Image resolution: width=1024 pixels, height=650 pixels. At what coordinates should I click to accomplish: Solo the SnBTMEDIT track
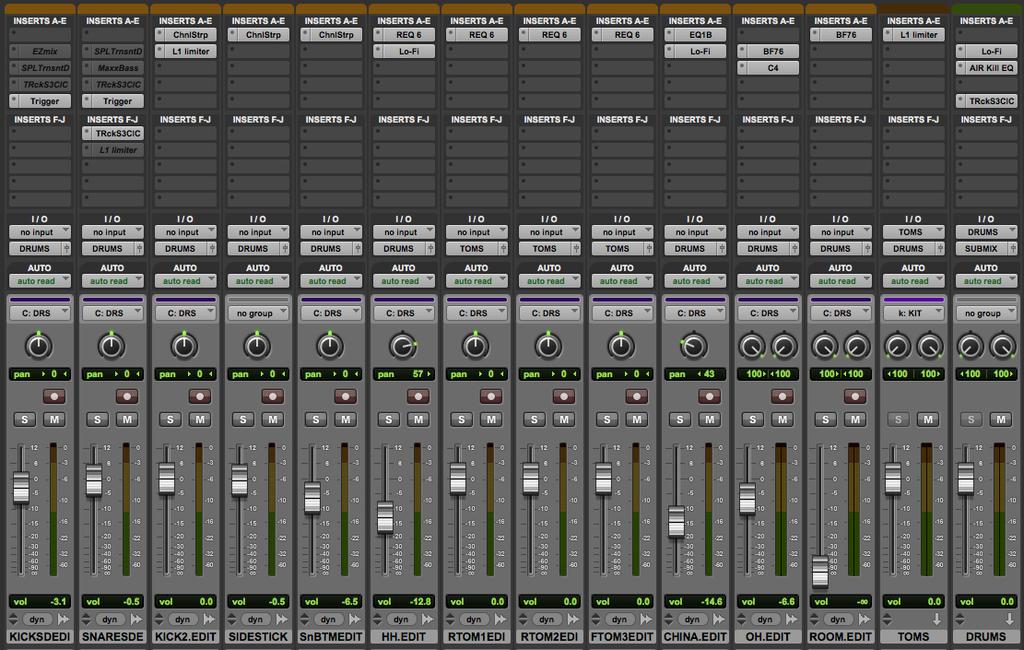coord(316,420)
